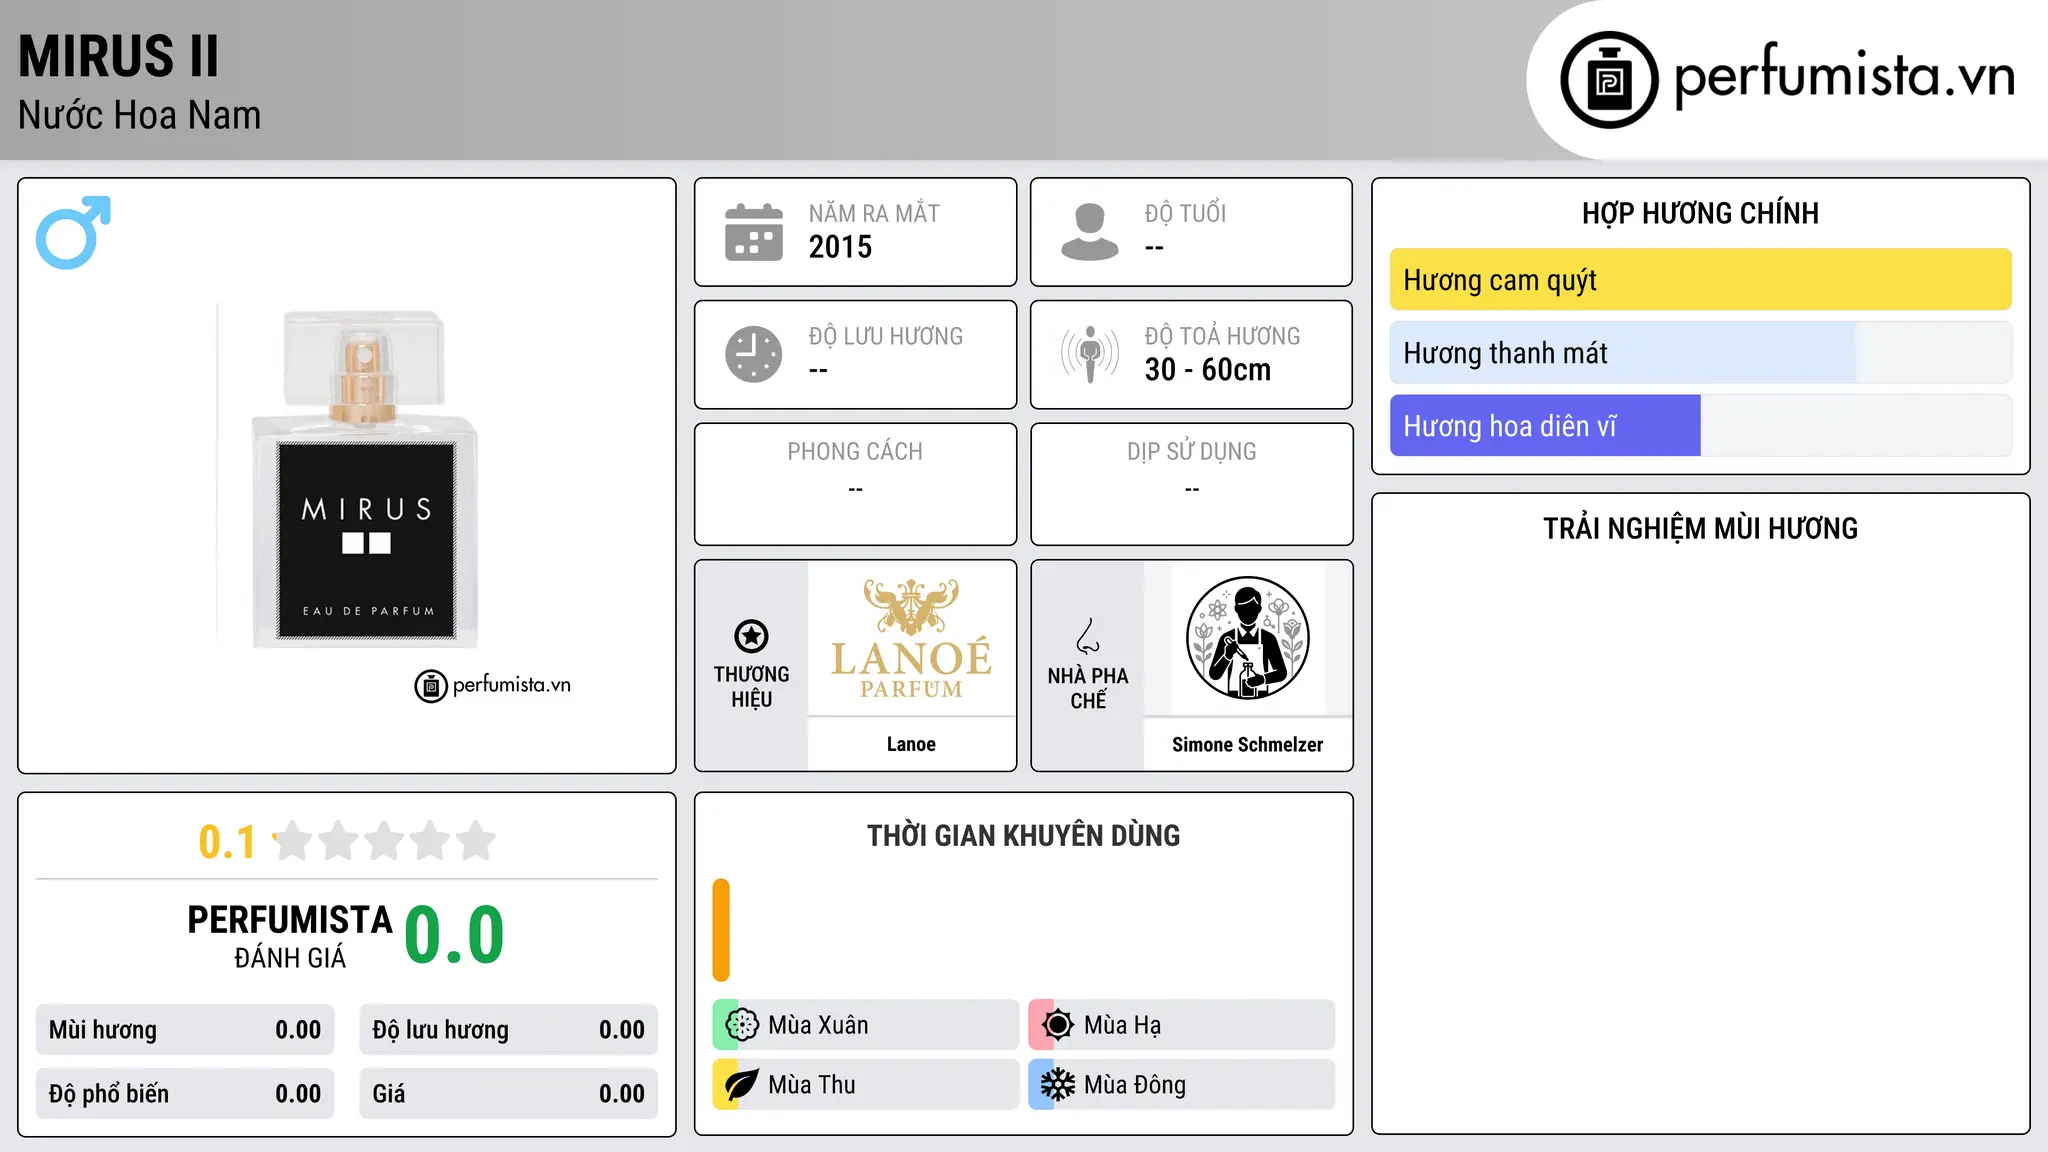The width and height of the screenshot is (2048, 1152).
Task: Click the release year calendar icon
Action: [754, 232]
